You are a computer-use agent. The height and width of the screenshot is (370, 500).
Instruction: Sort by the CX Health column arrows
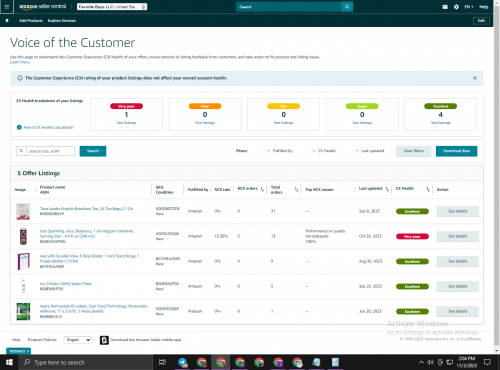click(x=428, y=189)
